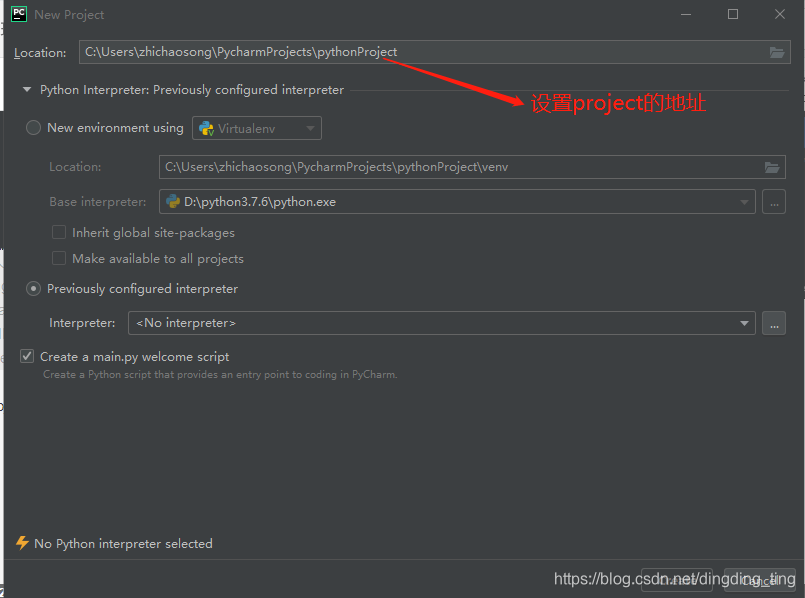
Task: Click the Python icon in Base interpreter field
Action: pyautogui.click(x=173, y=202)
